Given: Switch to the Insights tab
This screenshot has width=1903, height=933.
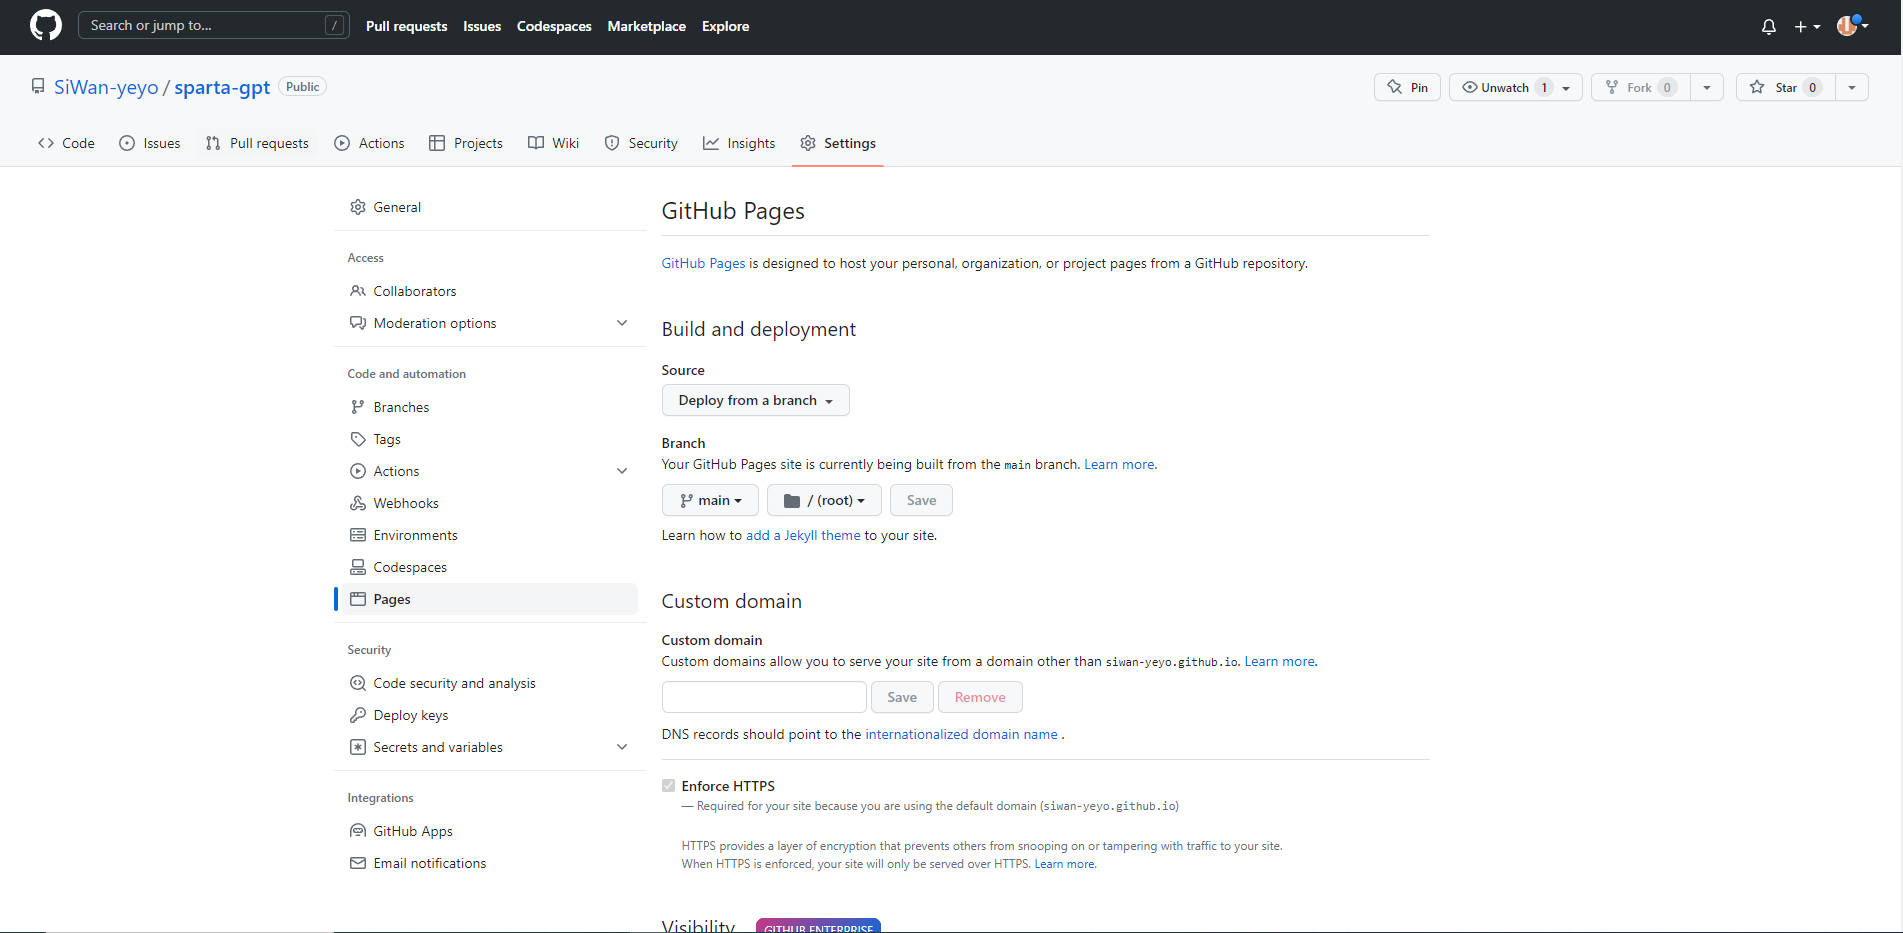Looking at the screenshot, I should pos(739,143).
